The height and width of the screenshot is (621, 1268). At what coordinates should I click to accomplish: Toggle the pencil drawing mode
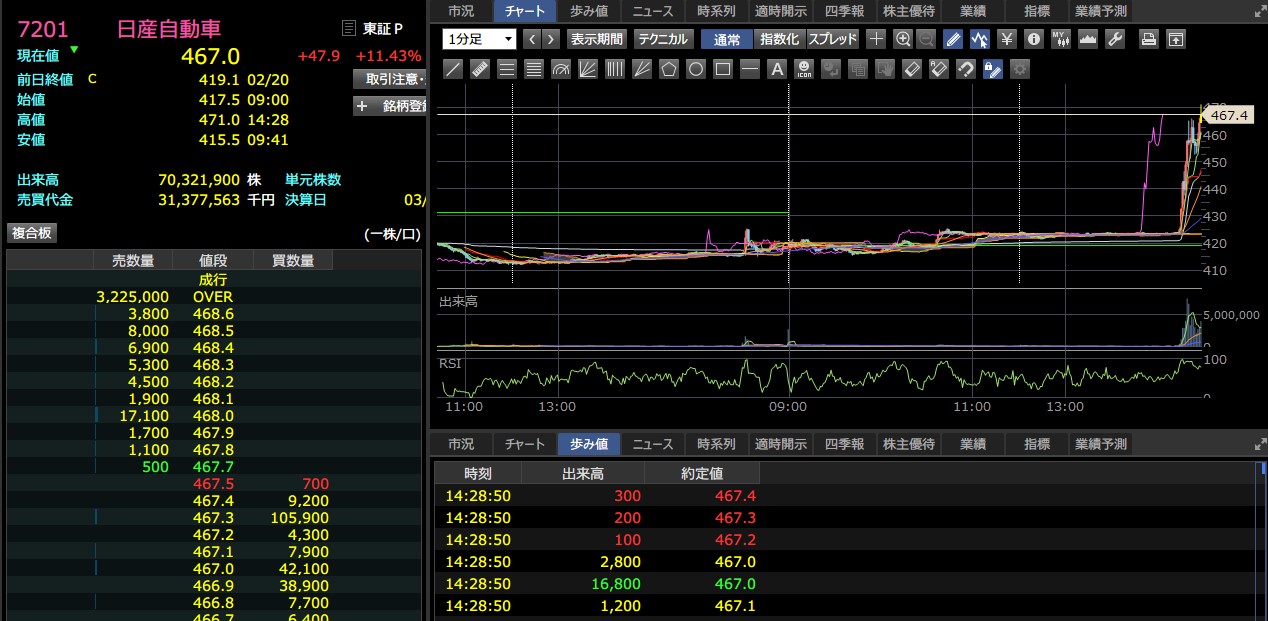pos(953,39)
